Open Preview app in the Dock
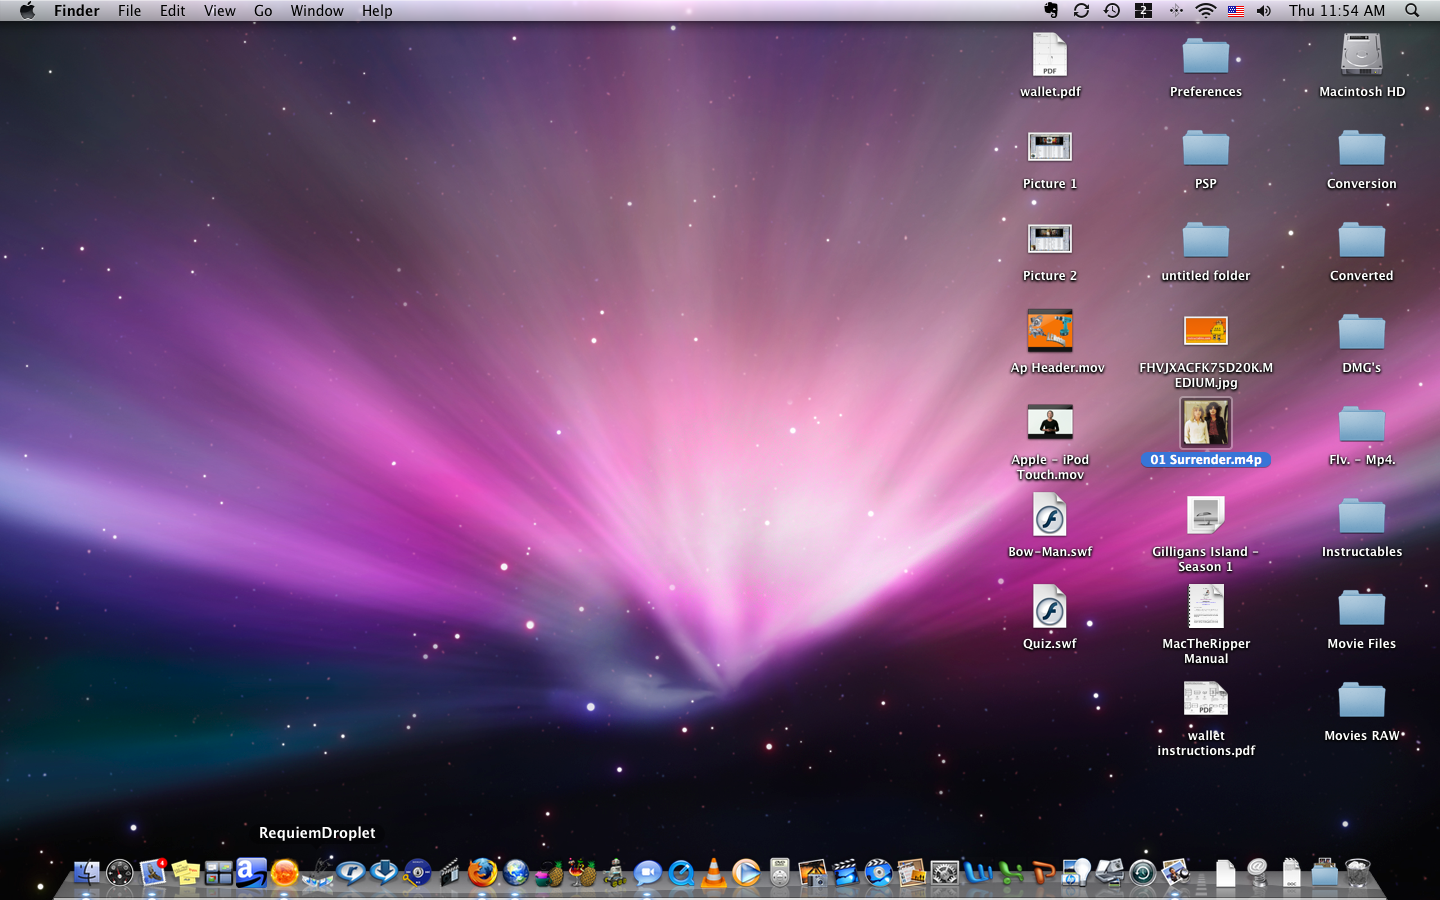 [1176, 873]
